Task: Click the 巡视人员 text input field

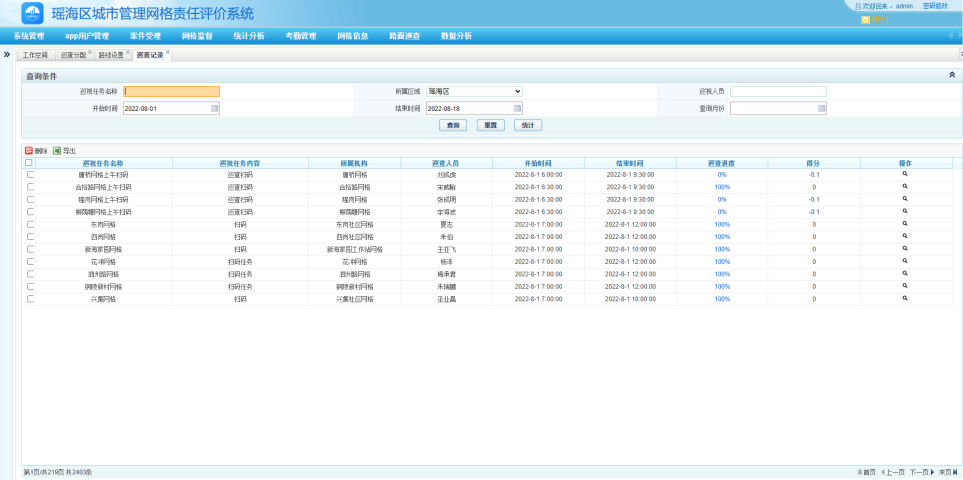Action: click(x=778, y=91)
